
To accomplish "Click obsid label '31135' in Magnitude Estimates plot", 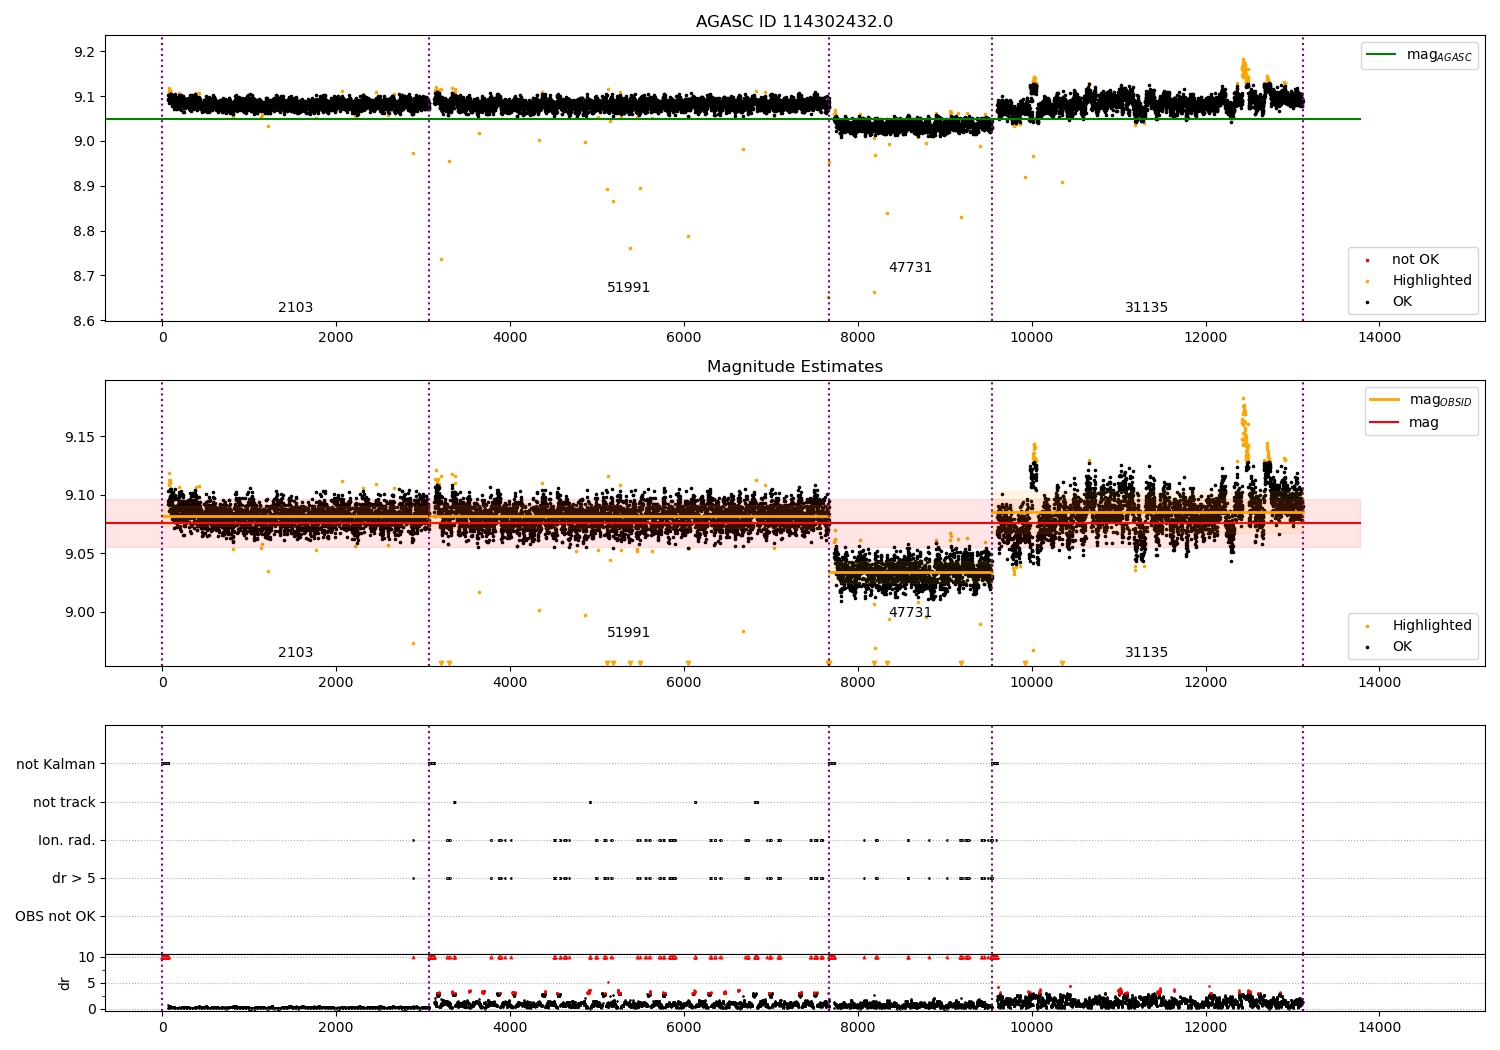I will (1146, 653).
